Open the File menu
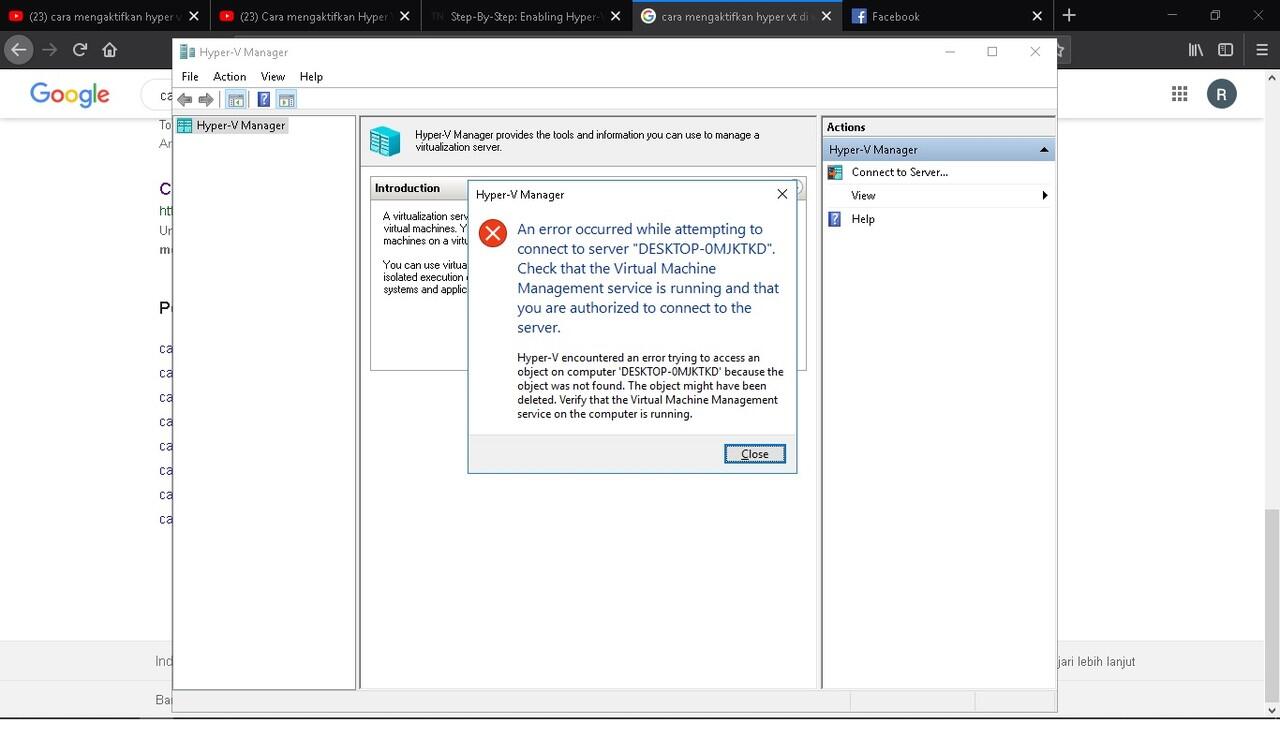Screen dimensions: 1280x738 190,77
